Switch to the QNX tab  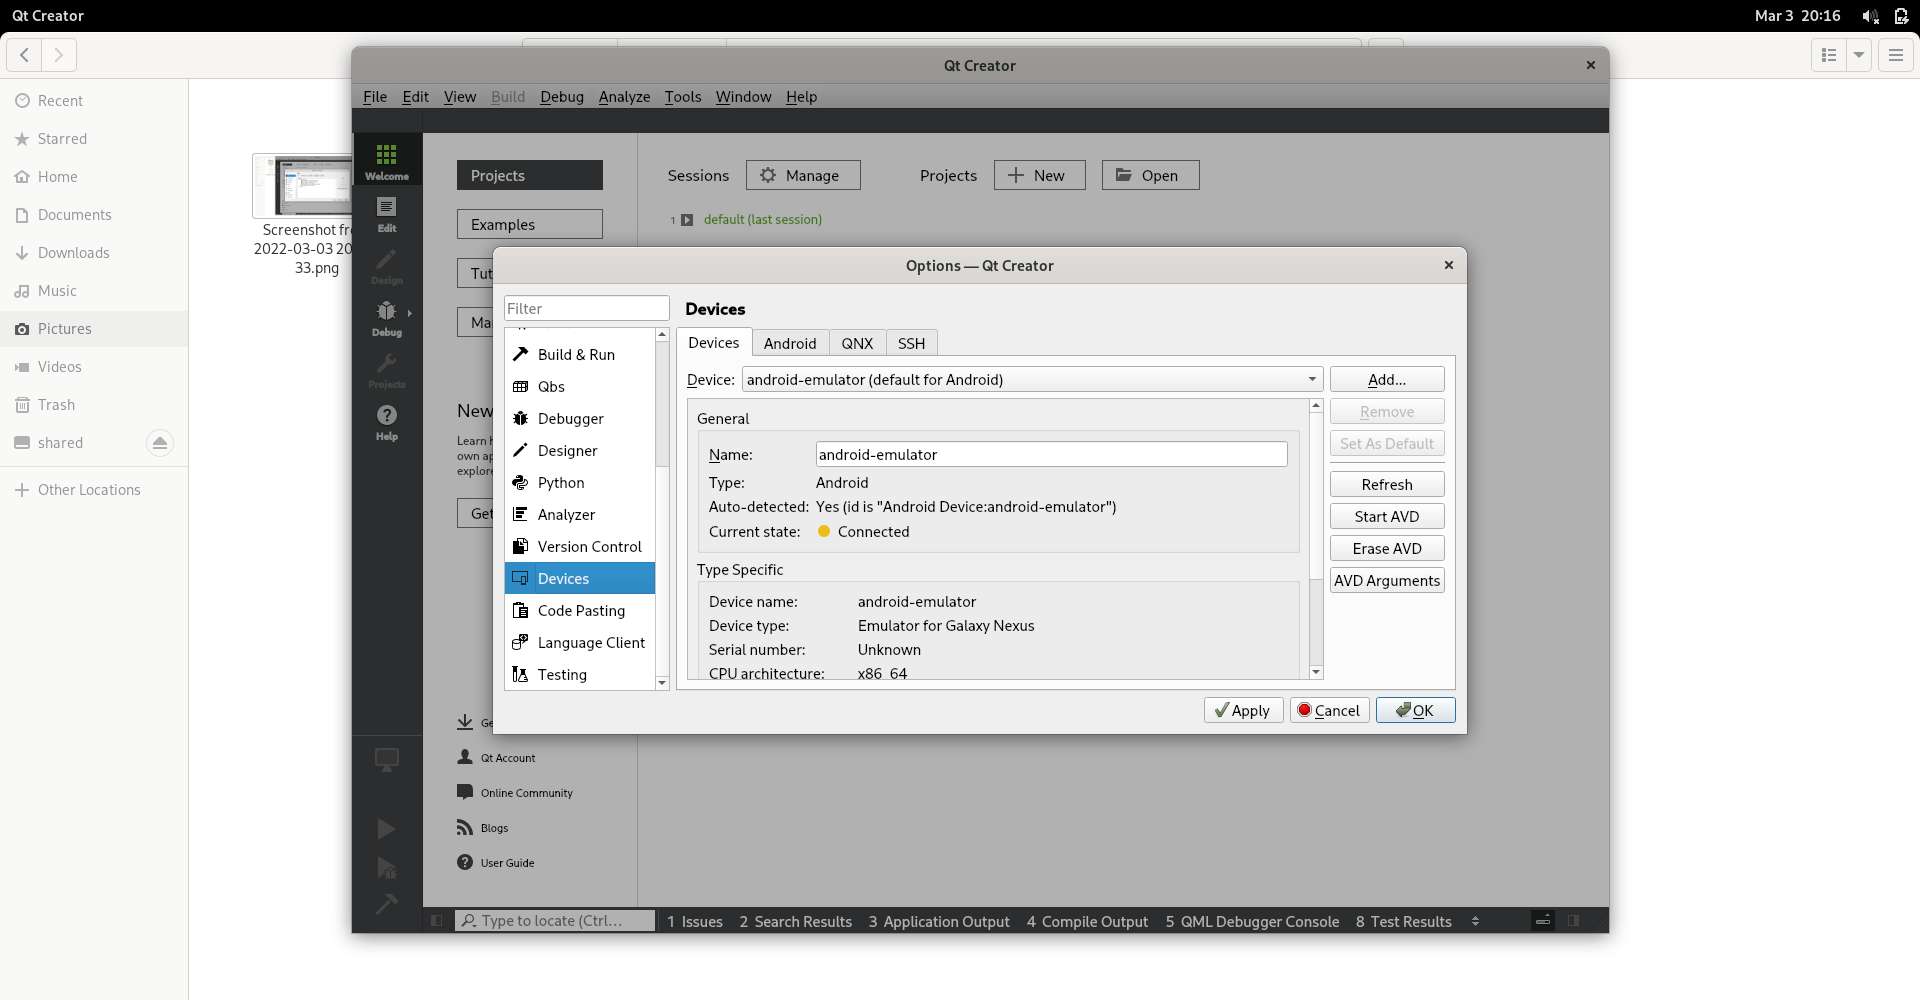click(x=857, y=343)
